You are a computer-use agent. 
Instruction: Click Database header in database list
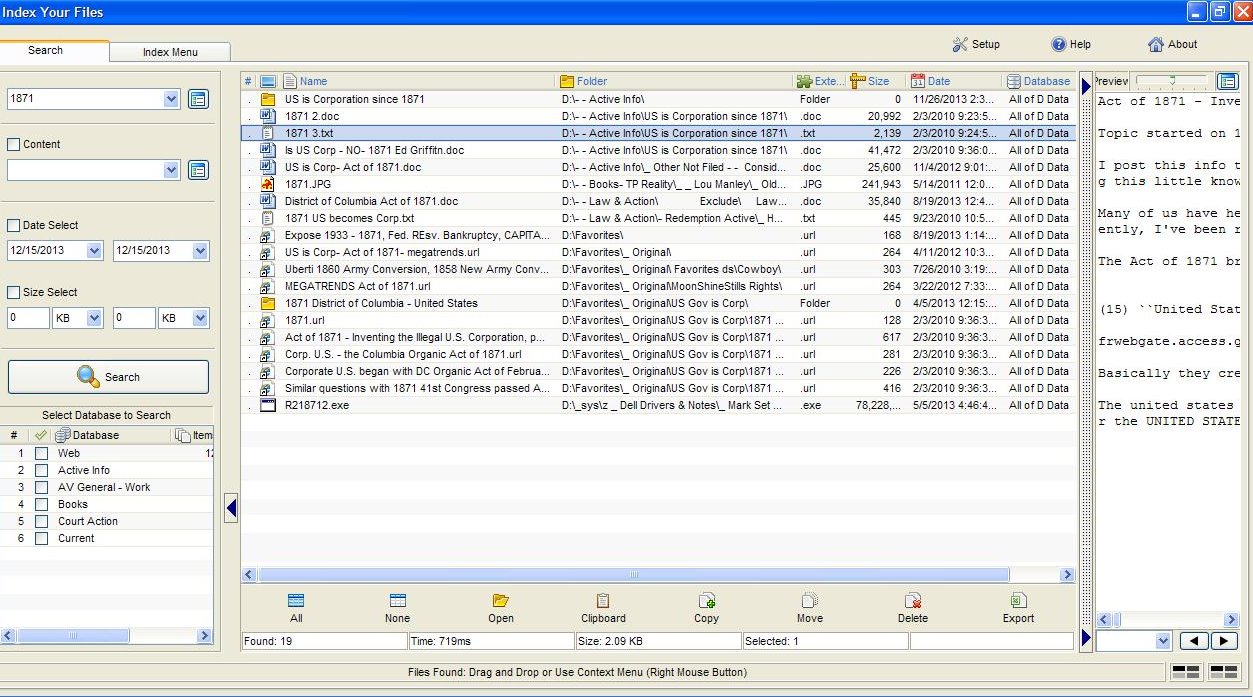[x=111, y=435]
